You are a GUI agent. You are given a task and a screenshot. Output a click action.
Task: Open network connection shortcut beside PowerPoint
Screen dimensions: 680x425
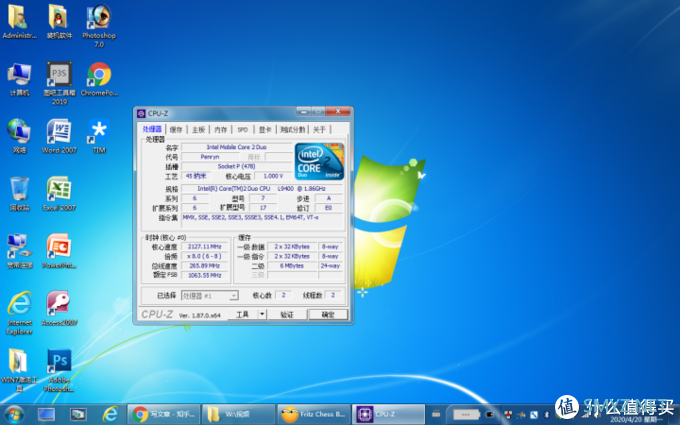click(x=19, y=251)
